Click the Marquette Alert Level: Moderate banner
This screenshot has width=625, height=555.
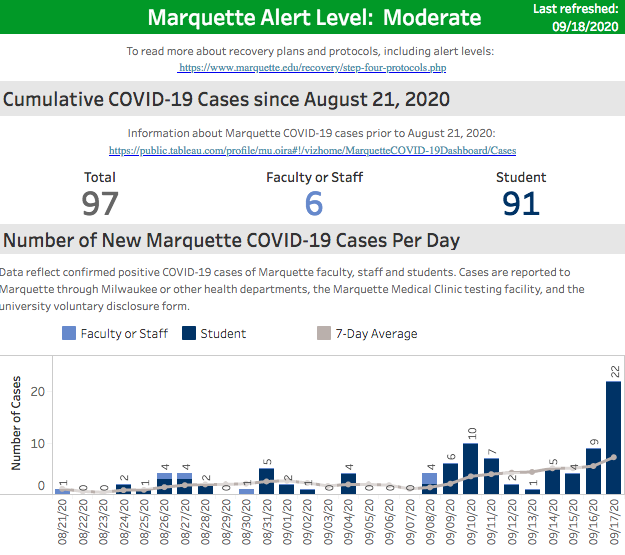click(x=314, y=18)
